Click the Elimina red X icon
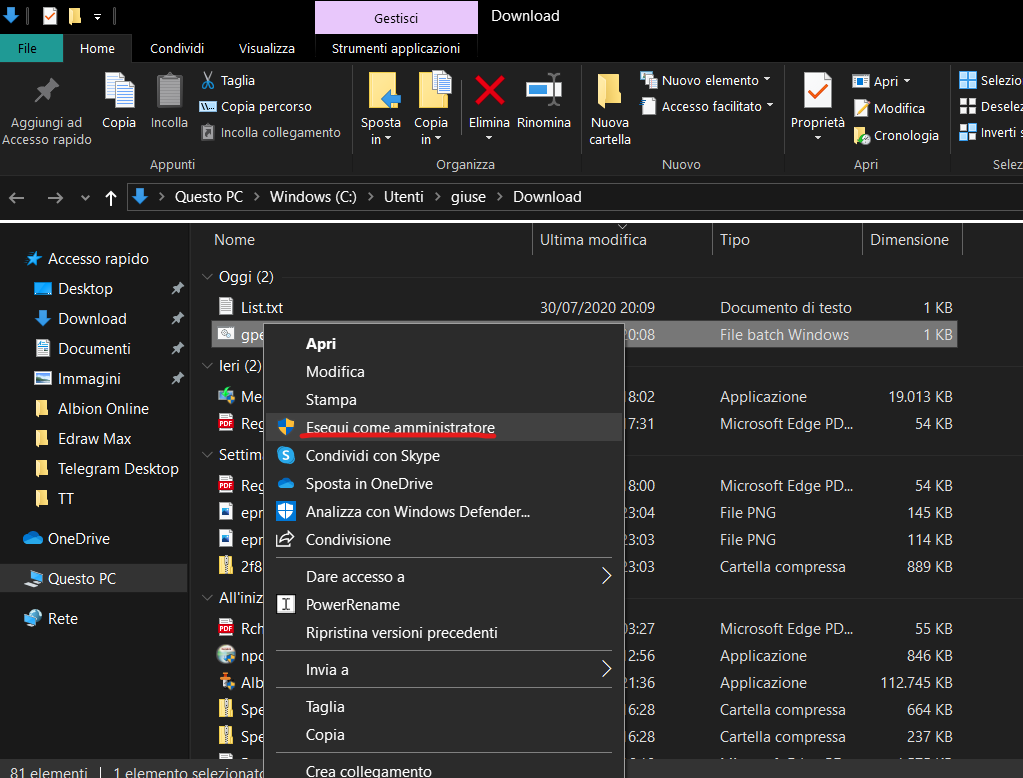 [x=489, y=91]
